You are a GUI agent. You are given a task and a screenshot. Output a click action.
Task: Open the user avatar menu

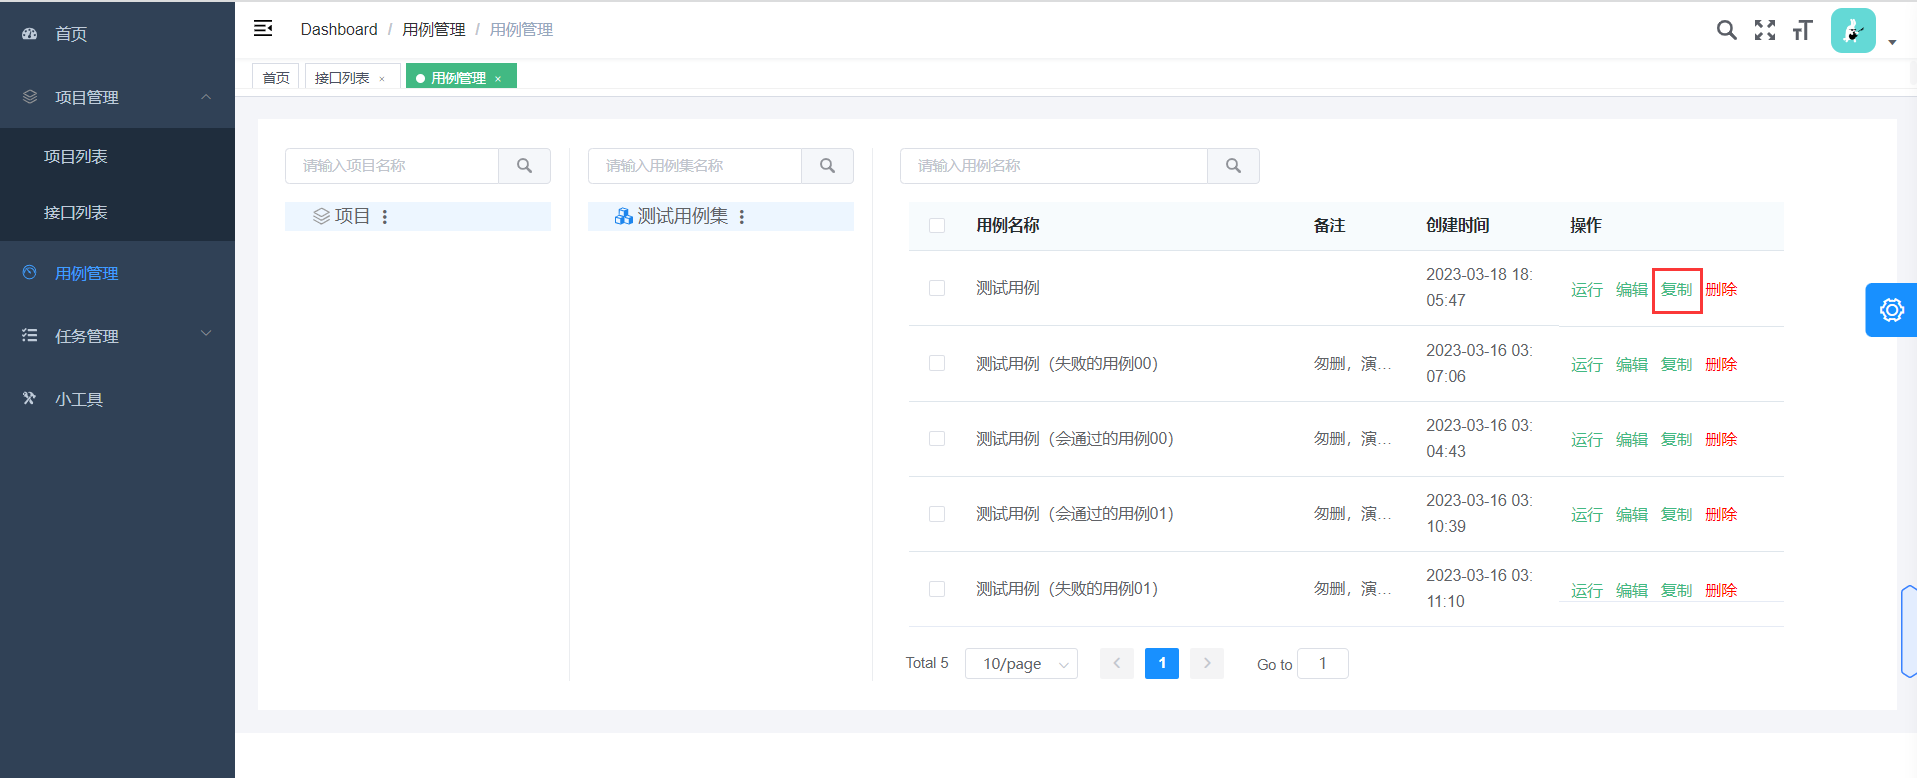(x=1853, y=31)
